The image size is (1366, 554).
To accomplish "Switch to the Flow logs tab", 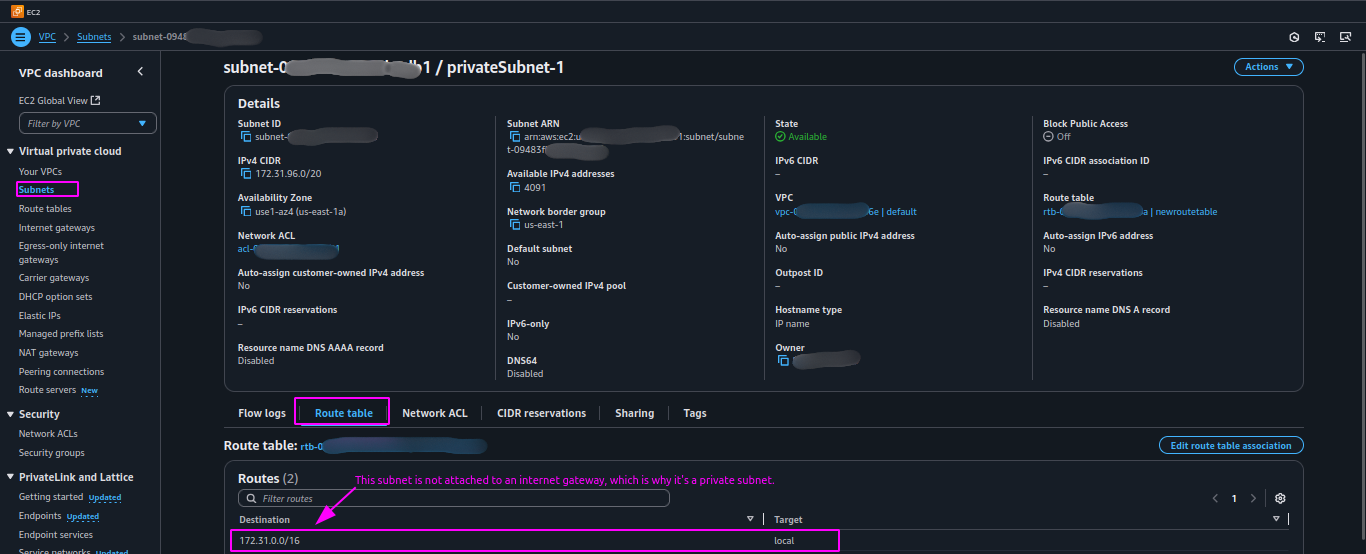I will pyautogui.click(x=262, y=413).
